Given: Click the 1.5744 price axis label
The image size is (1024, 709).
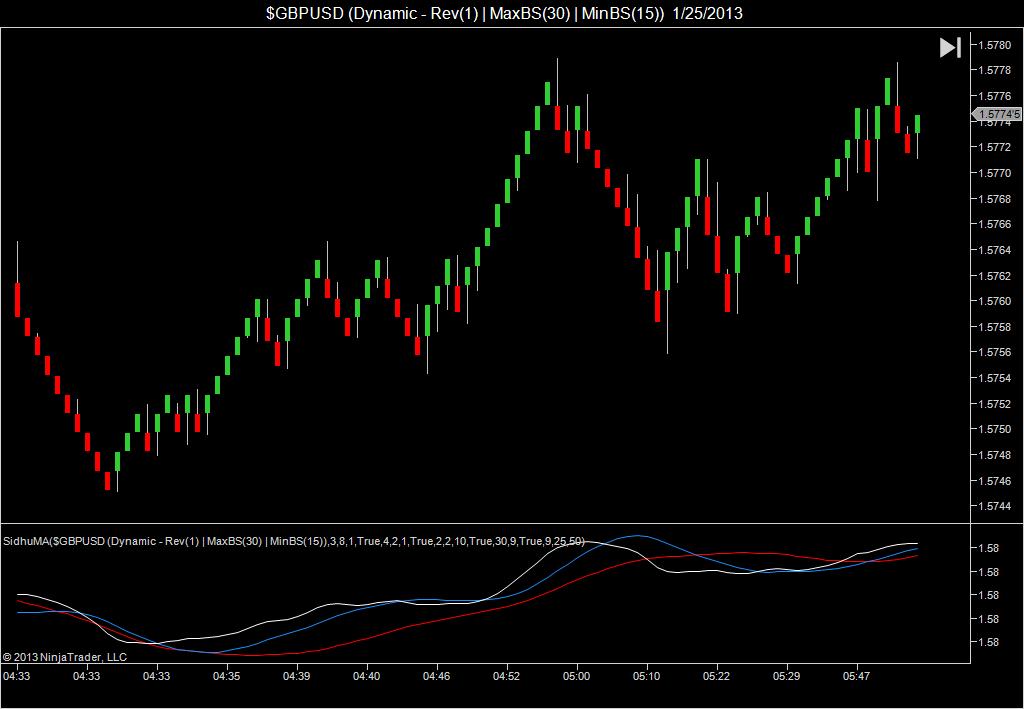Looking at the screenshot, I should 996,506.
